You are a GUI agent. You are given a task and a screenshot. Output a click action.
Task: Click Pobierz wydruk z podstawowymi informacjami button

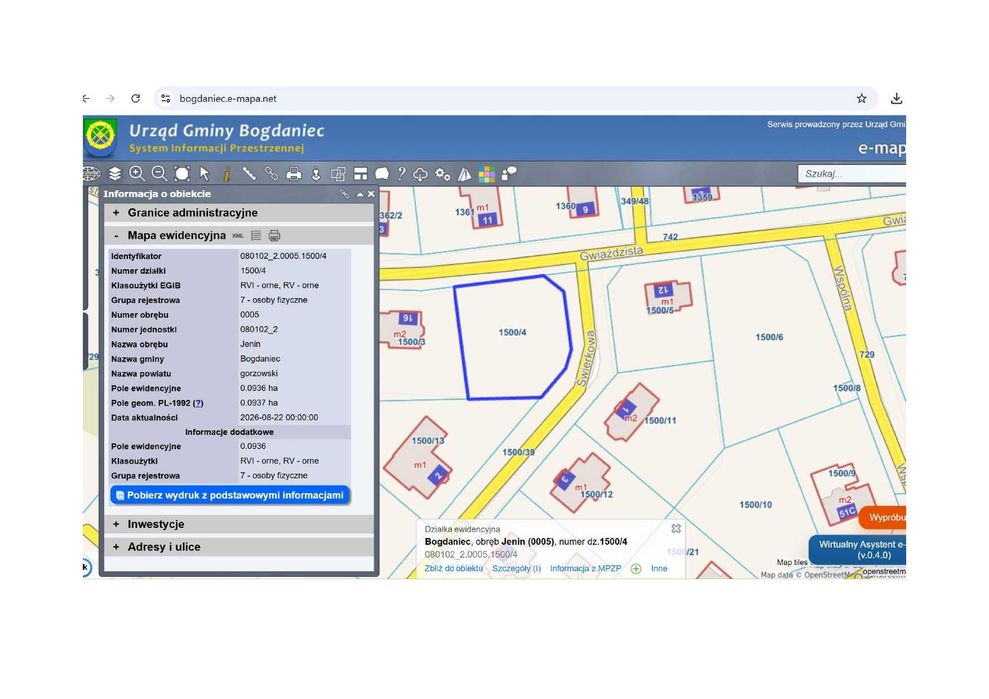[230, 495]
